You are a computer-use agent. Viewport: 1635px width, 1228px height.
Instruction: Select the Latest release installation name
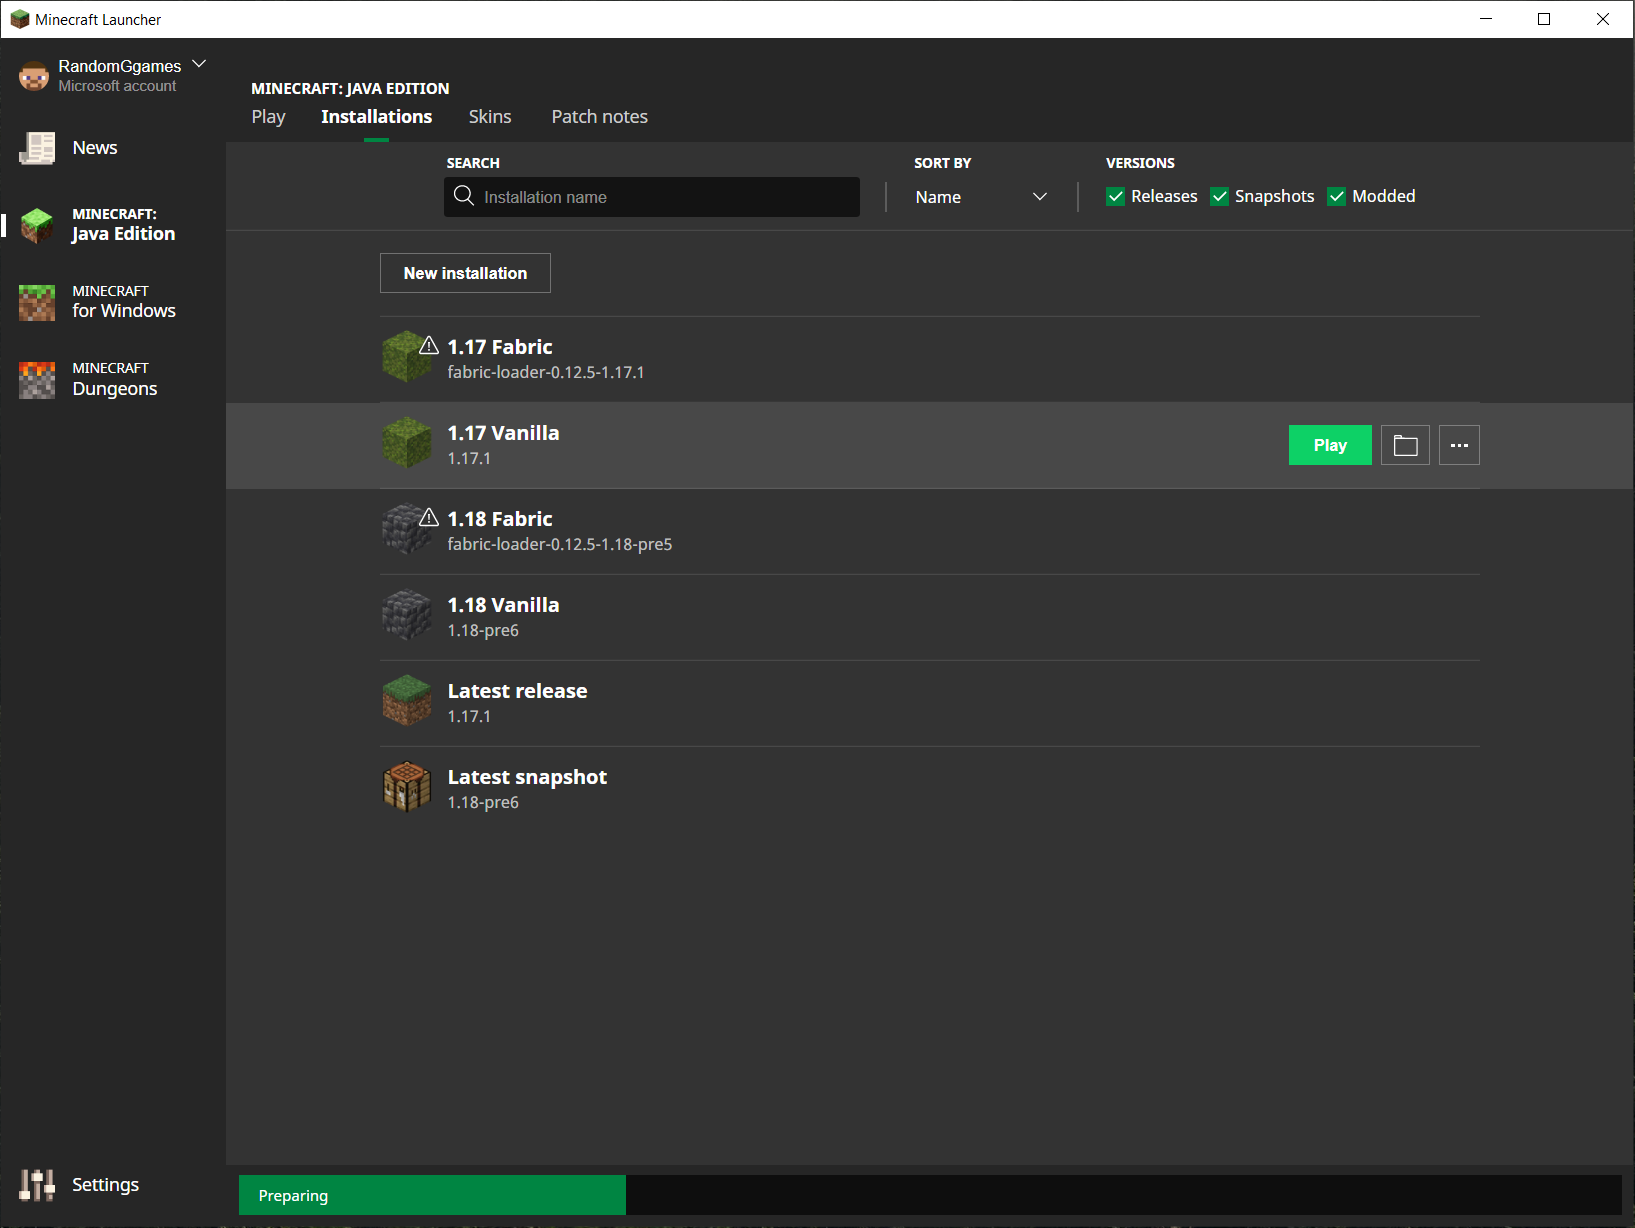tap(517, 691)
